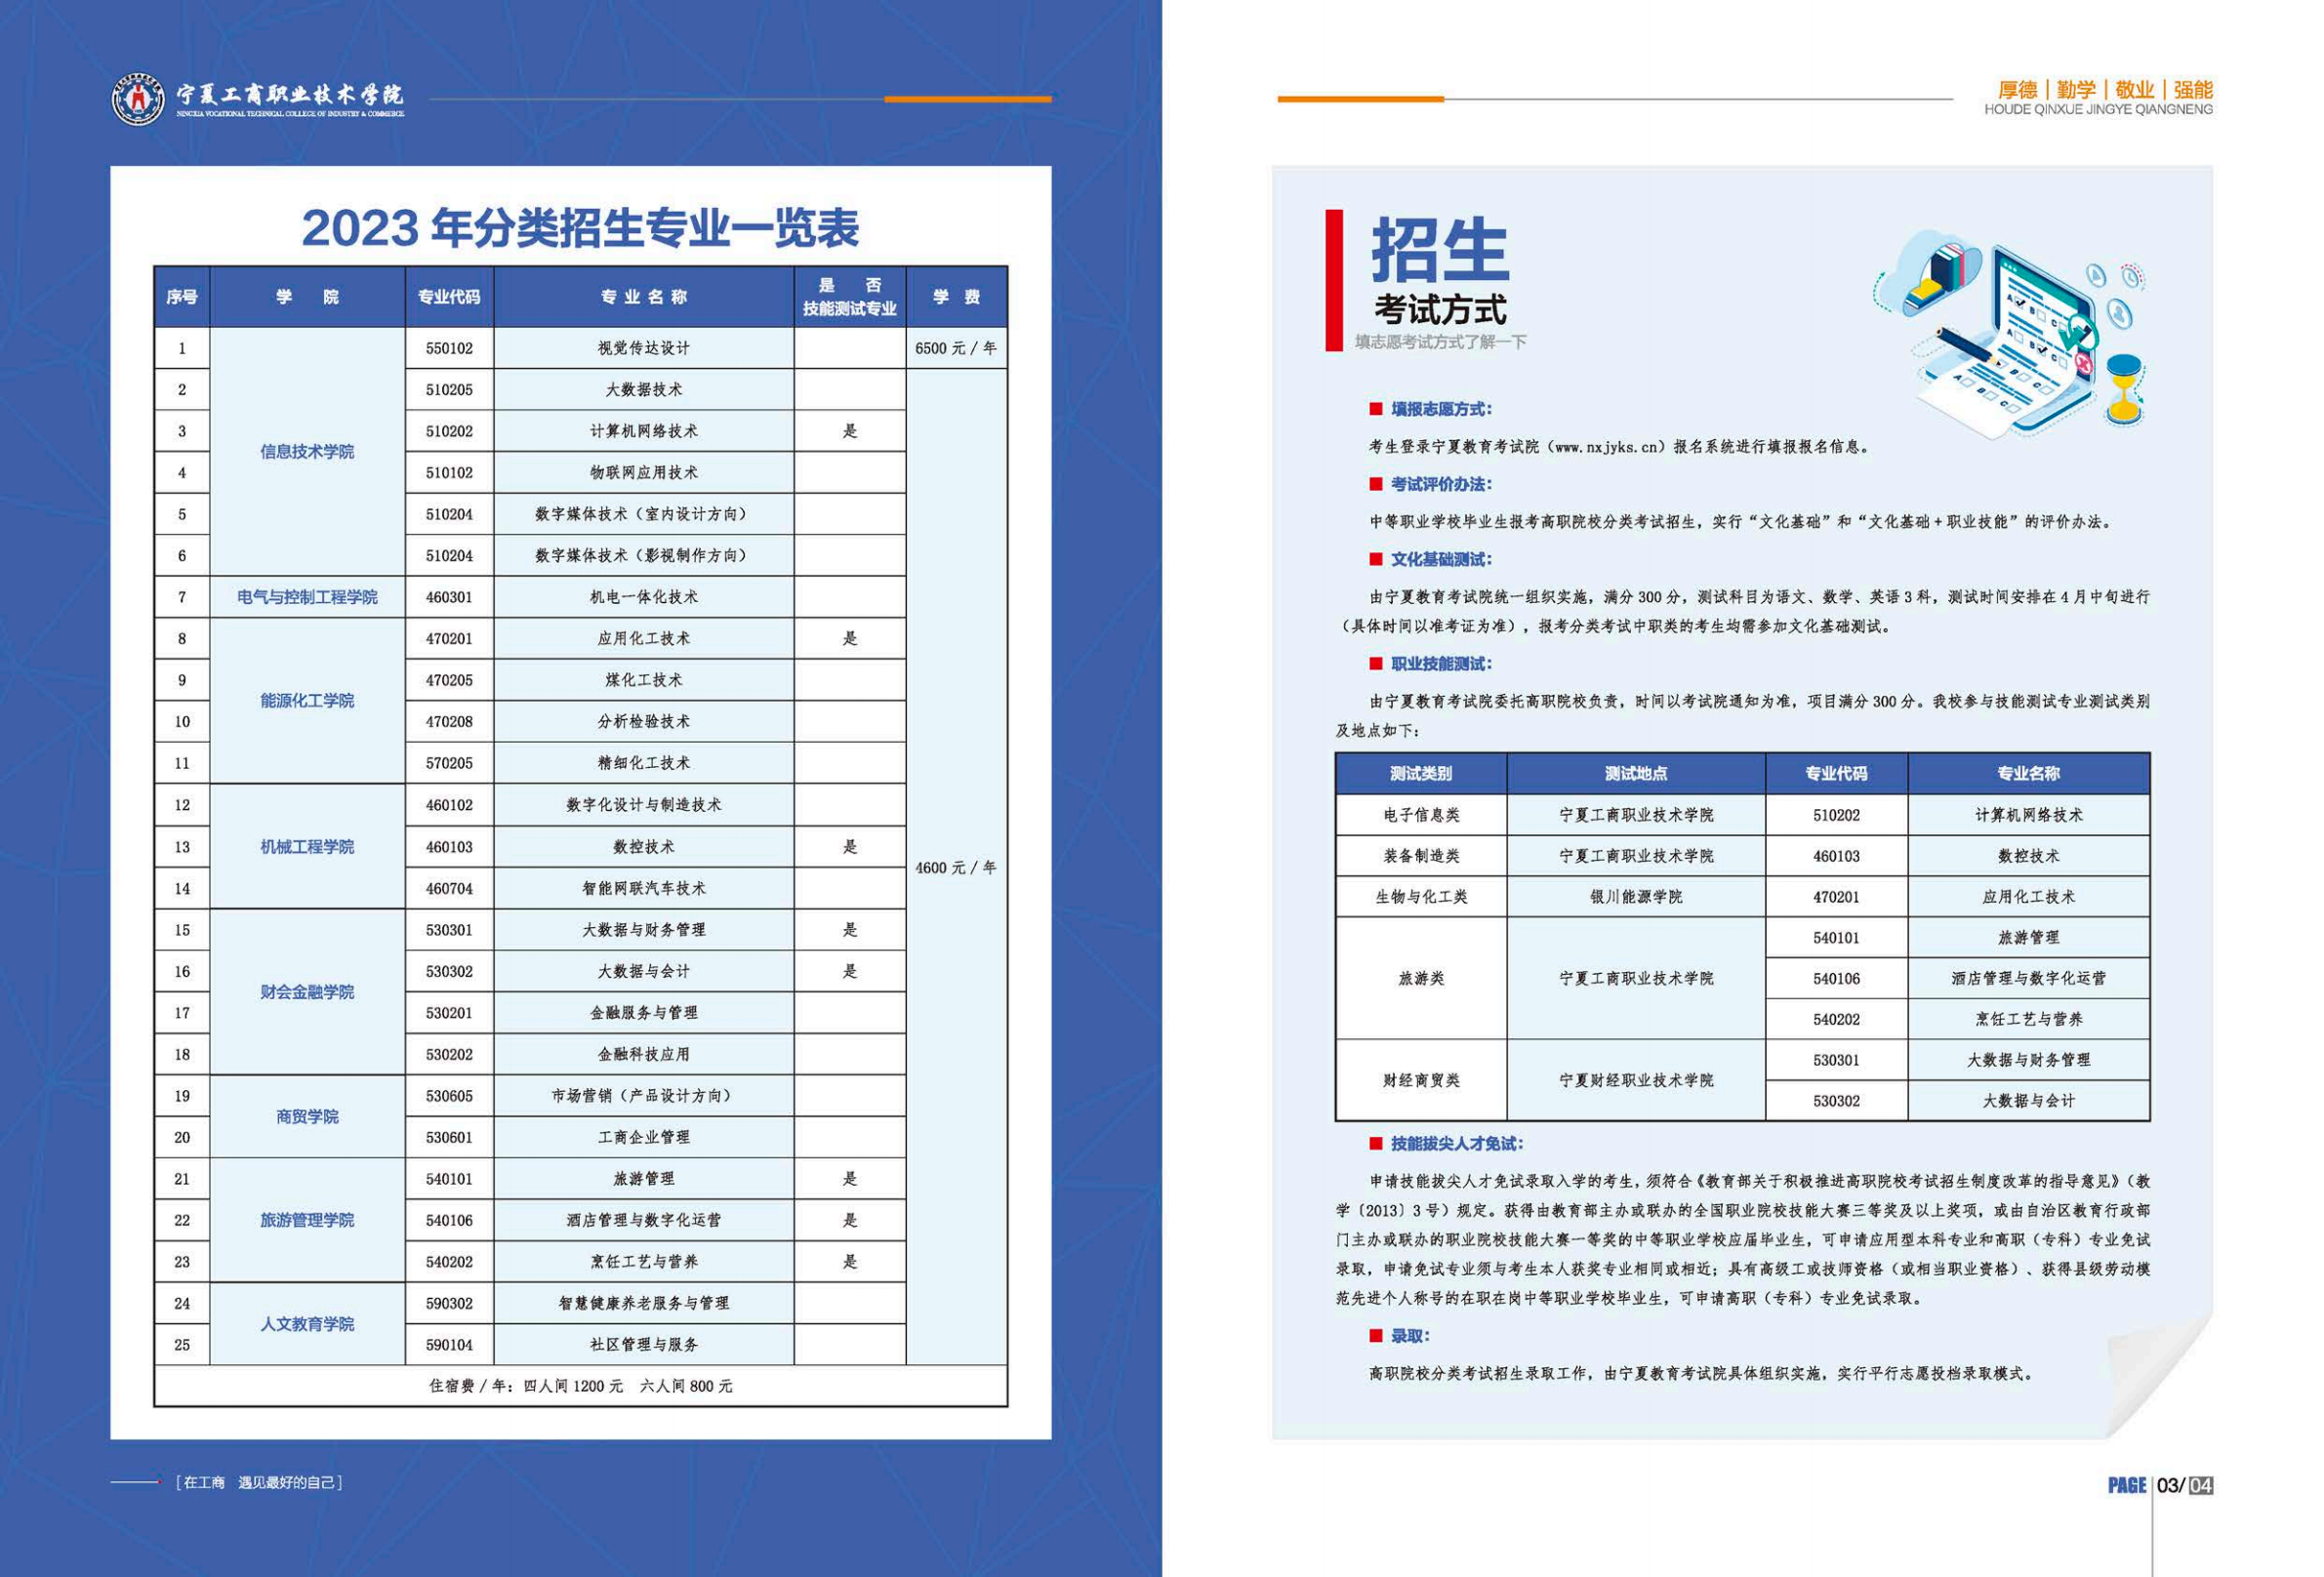Click the 电气与控制工程学院 cell
Image resolution: width=2324 pixels, height=1577 pixels.
point(307,597)
